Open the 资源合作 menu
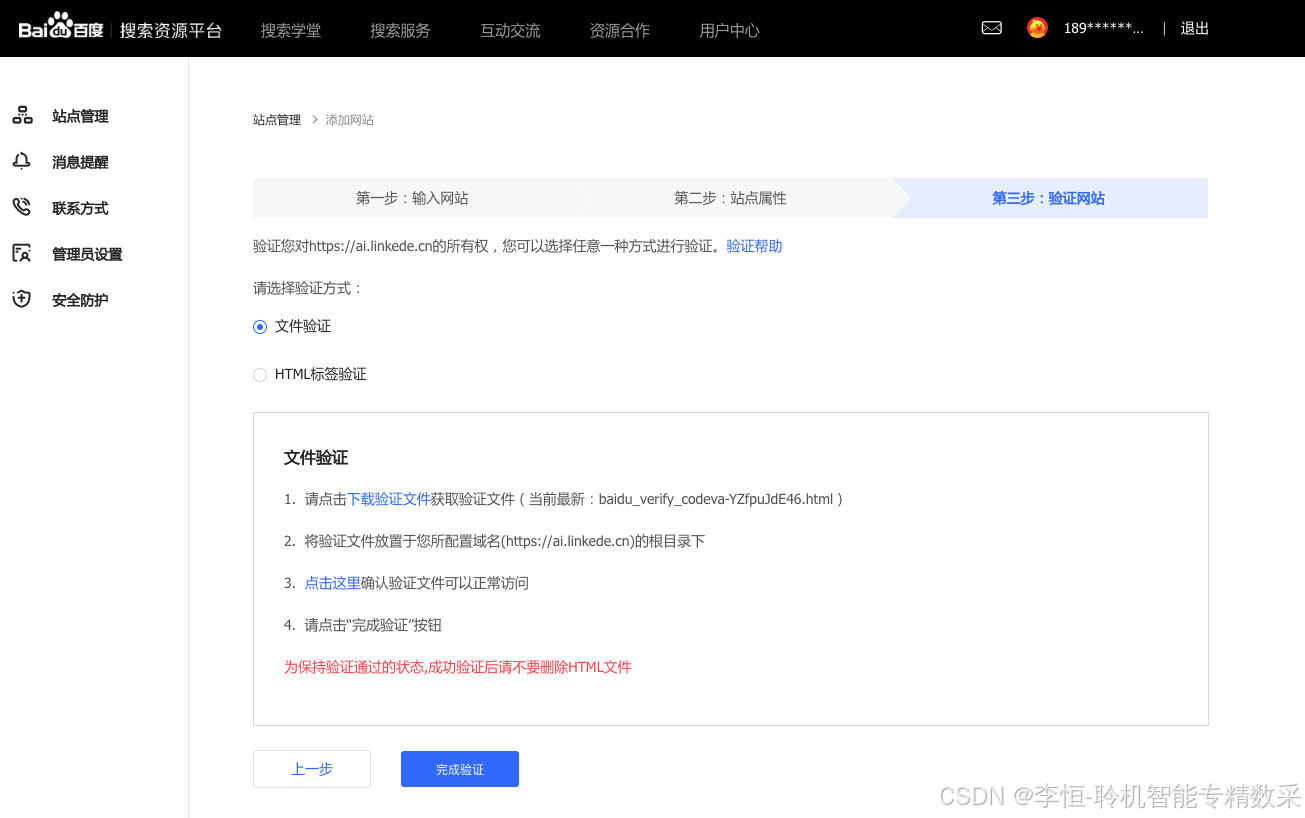Viewport: 1305px width, 818px height. pyautogui.click(x=620, y=30)
